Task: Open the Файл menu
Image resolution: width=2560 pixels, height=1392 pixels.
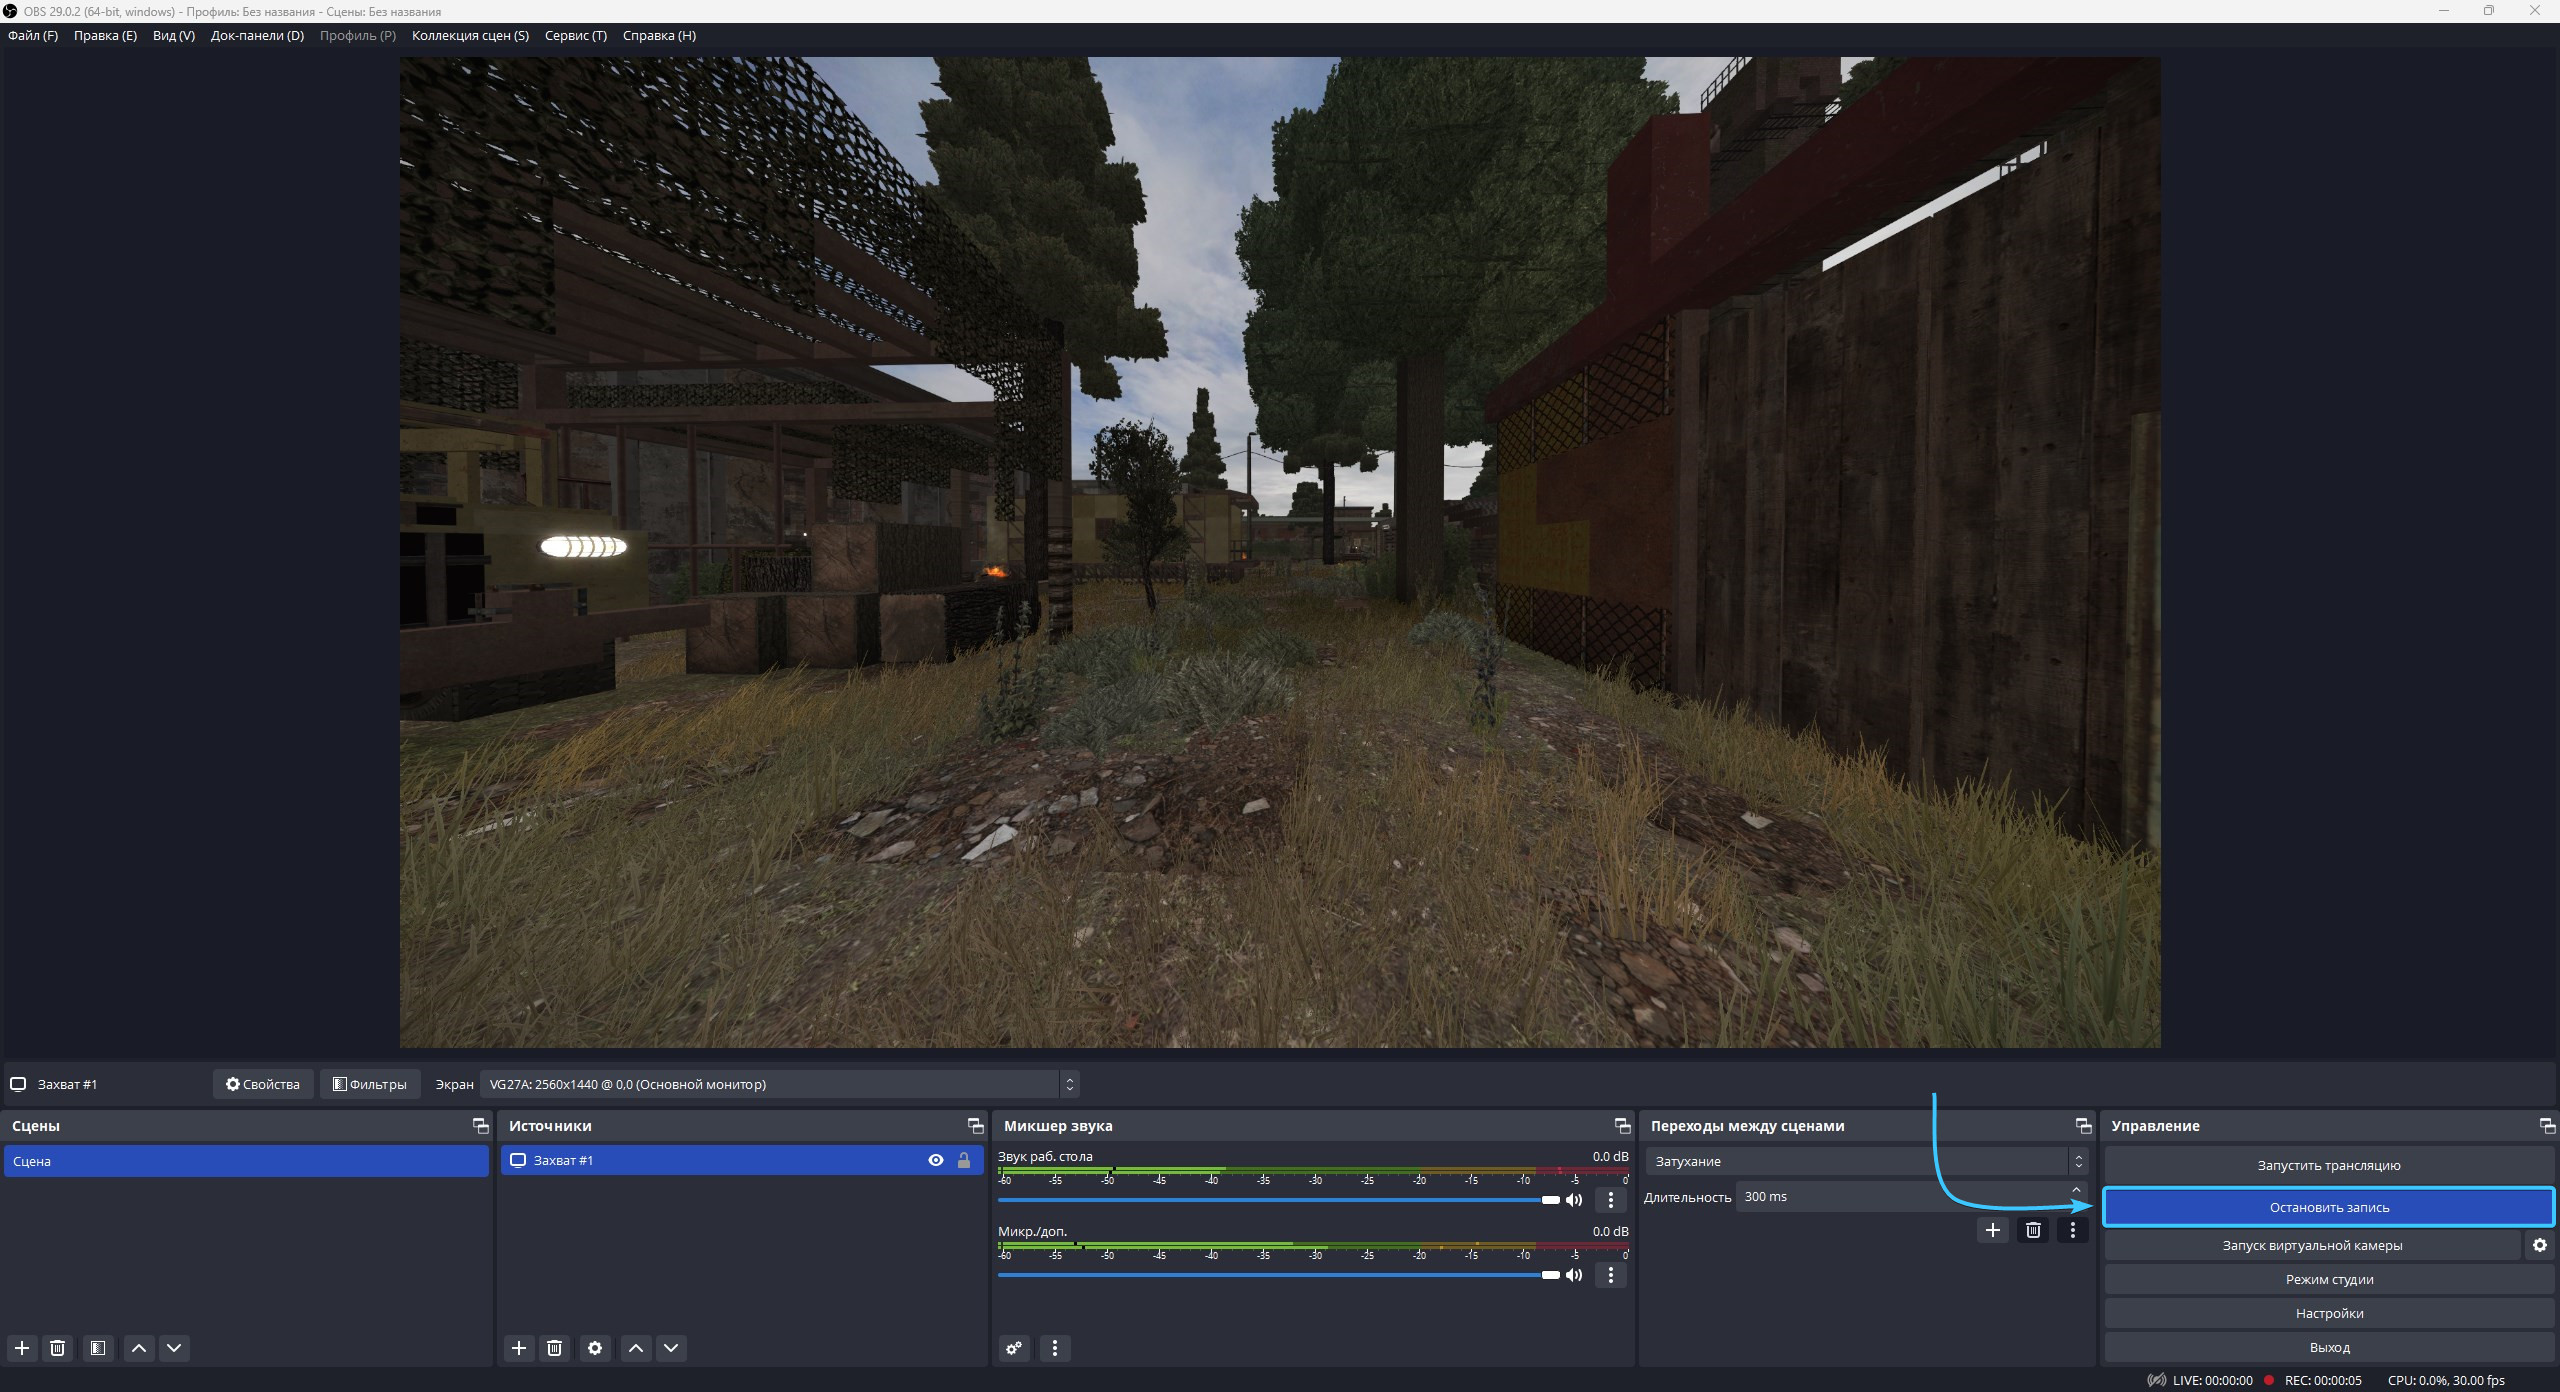Action: pos(33,35)
